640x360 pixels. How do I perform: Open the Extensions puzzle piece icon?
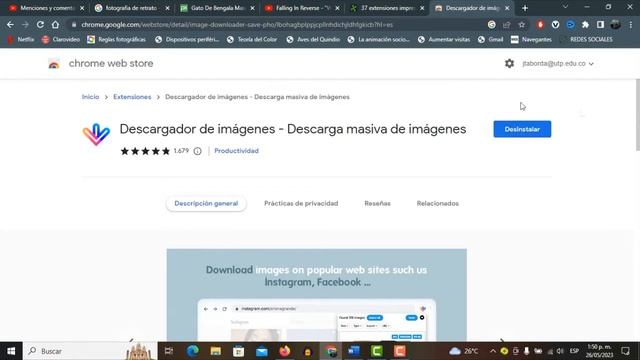click(x=585, y=25)
